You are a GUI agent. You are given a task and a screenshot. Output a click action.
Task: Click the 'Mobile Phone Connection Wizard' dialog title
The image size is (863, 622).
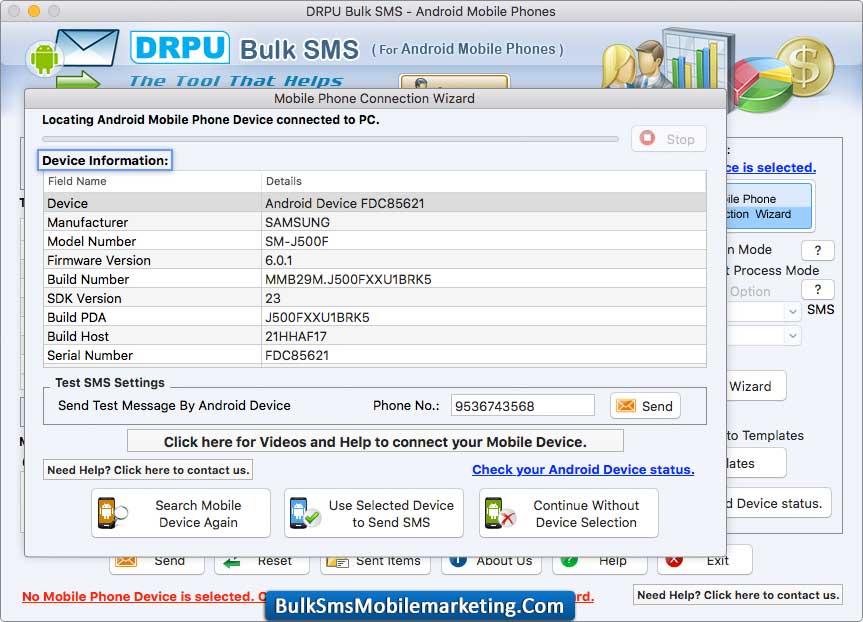point(374,99)
